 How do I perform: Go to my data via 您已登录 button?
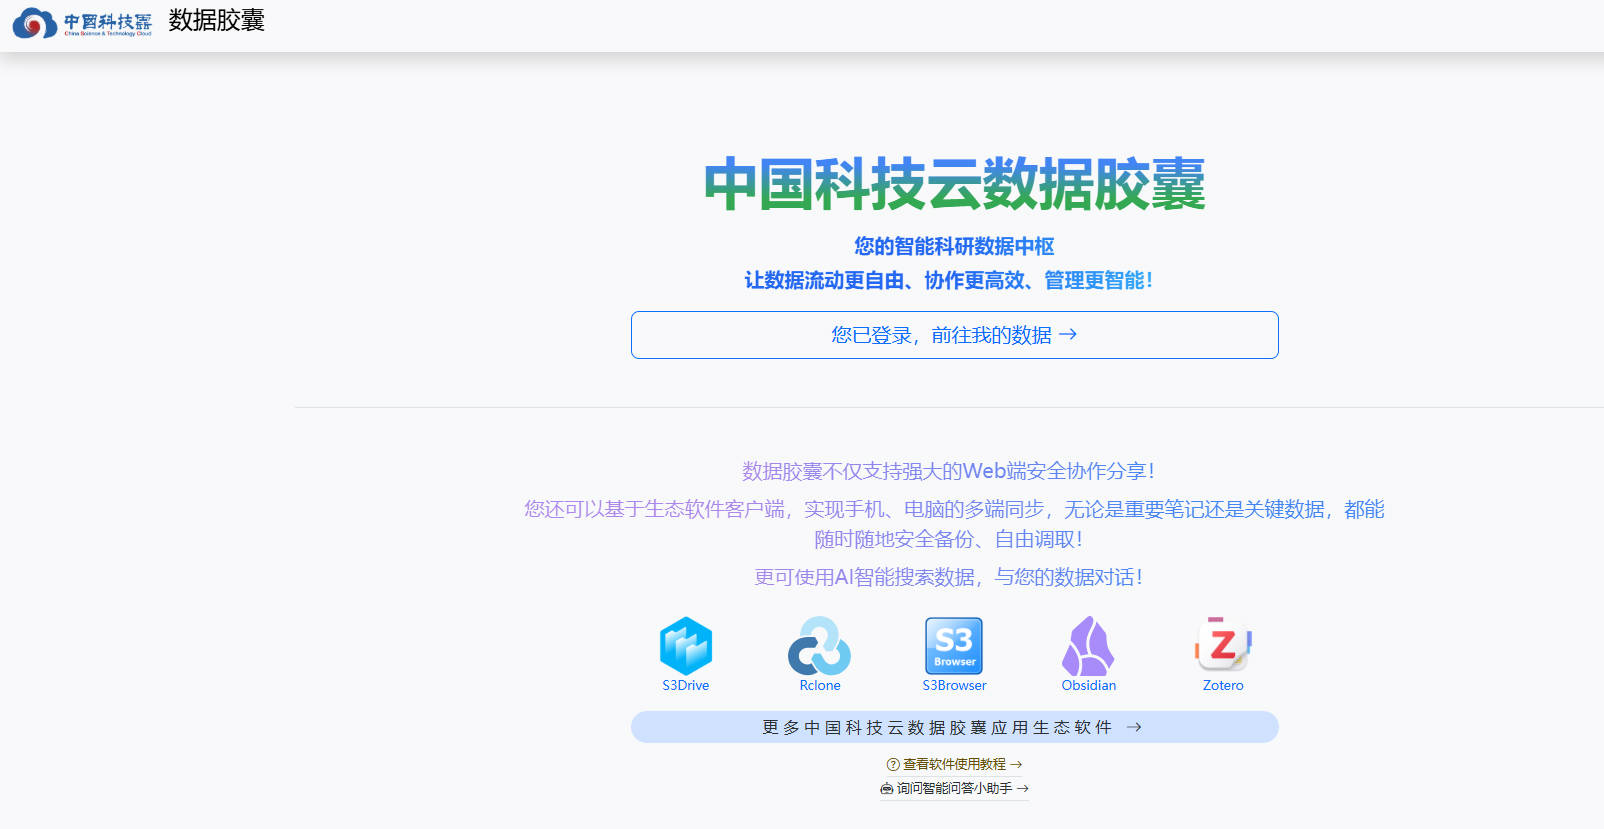(954, 335)
